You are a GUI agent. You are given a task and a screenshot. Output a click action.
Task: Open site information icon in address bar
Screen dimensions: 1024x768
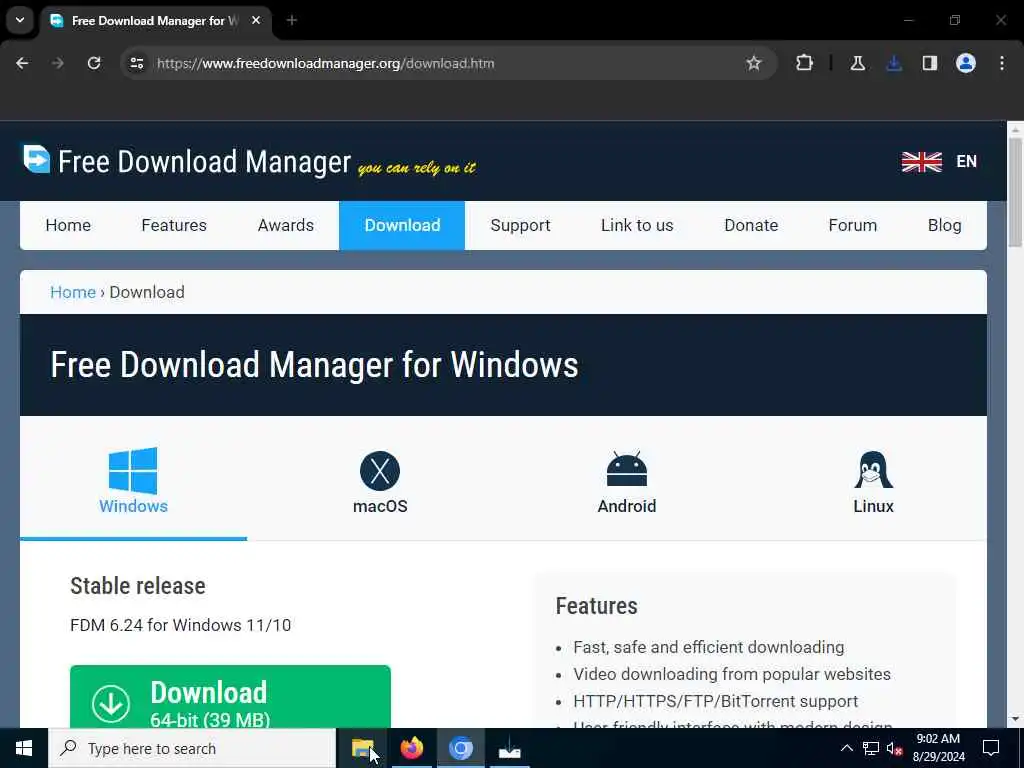[136, 63]
